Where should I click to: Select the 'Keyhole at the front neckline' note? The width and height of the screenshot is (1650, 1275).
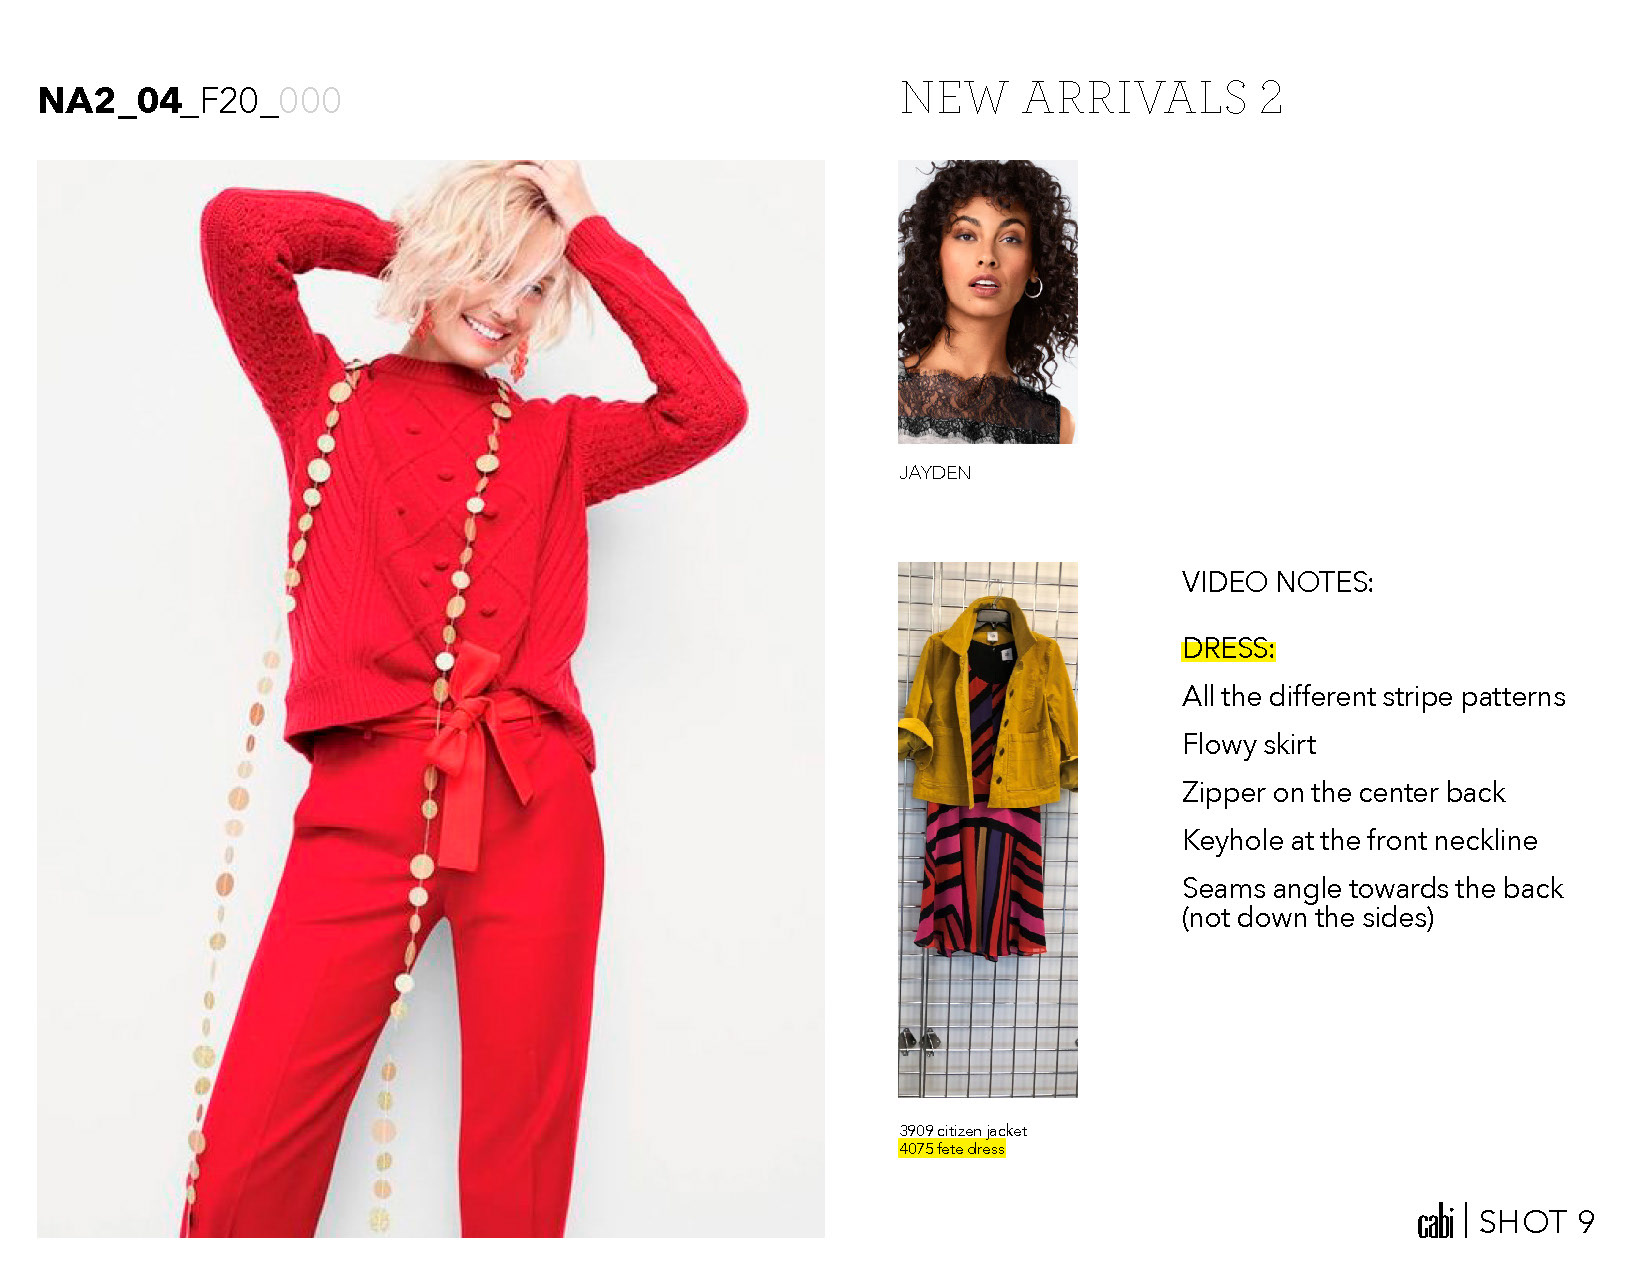point(1359,840)
